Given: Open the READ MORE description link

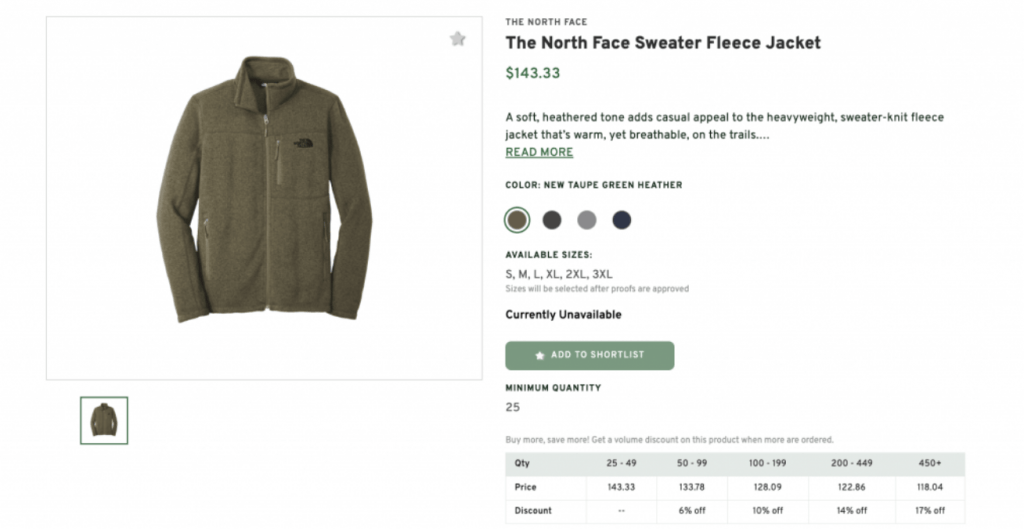Looking at the screenshot, I should click(x=539, y=153).
